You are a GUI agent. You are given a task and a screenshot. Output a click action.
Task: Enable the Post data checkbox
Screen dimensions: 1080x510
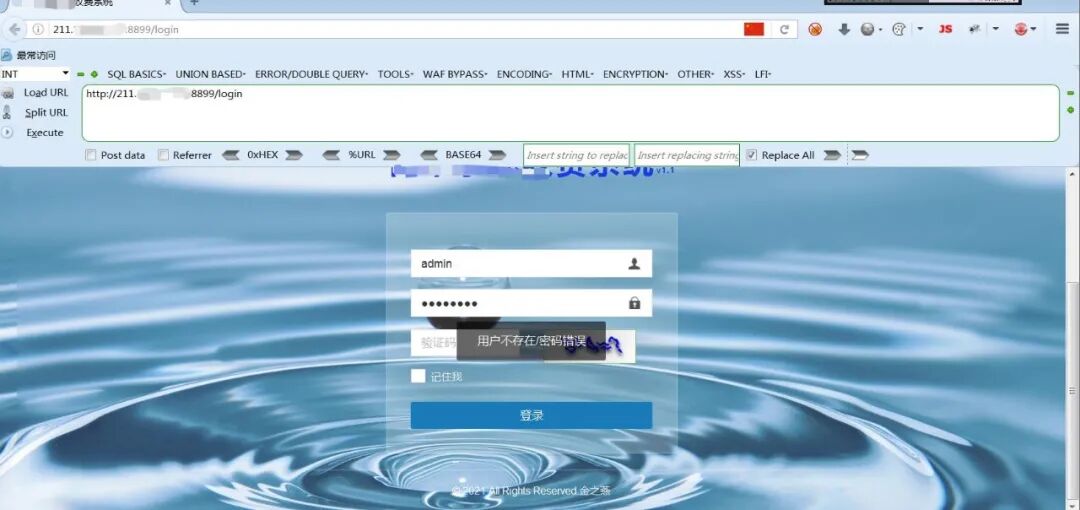(91, 155)
